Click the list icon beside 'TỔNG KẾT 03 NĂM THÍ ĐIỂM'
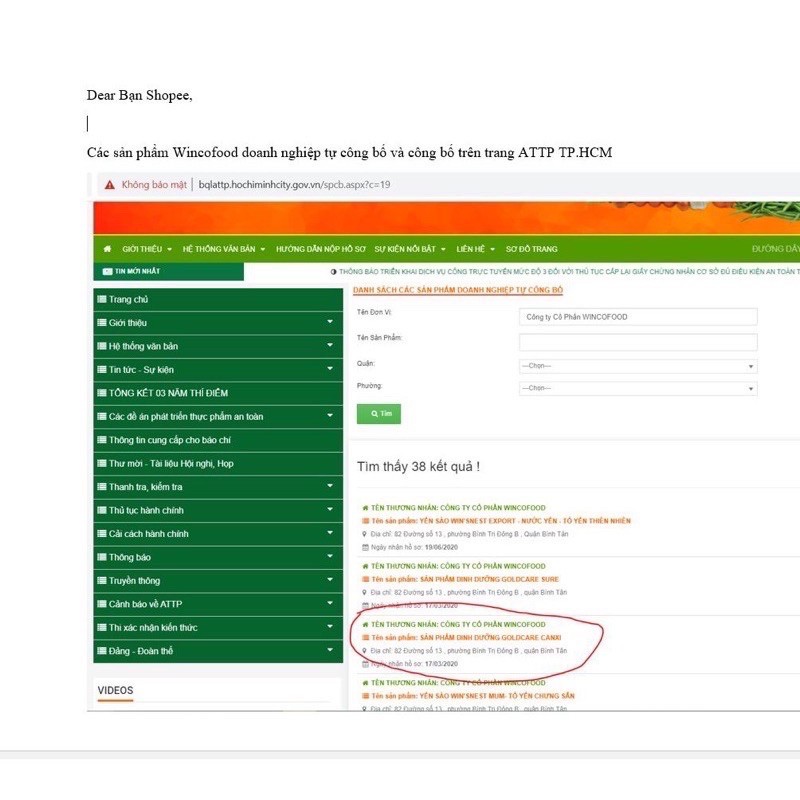Screen dimensions: 800x800 click(x=101, y=393)
